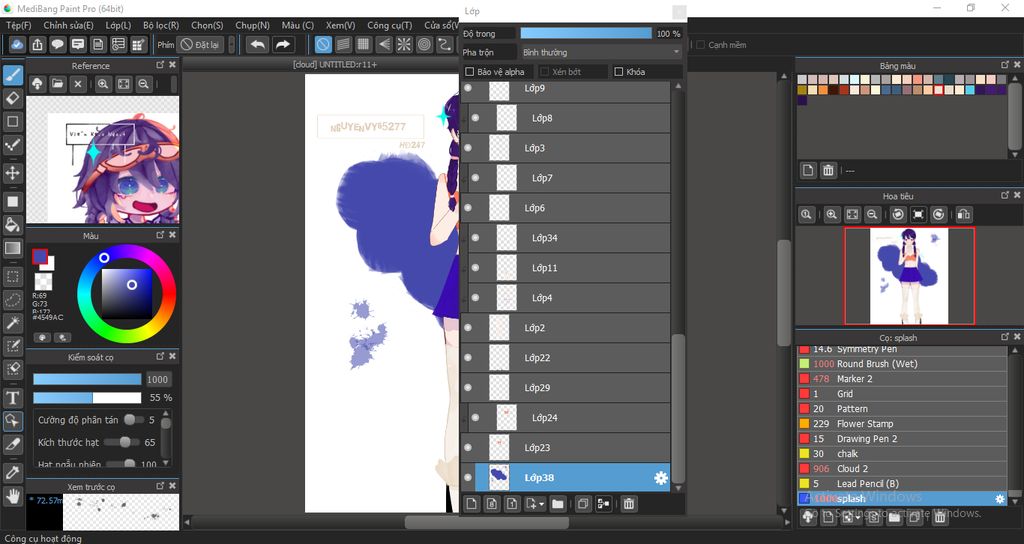The image size is (1024, 544).
Task: Open the Tệp(F) menu
Action: point(18,25)
